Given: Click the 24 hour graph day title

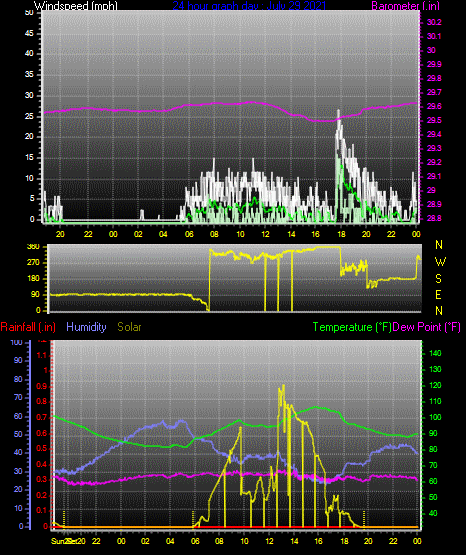Looking at the screenshot, I should [x=248, y=5].
